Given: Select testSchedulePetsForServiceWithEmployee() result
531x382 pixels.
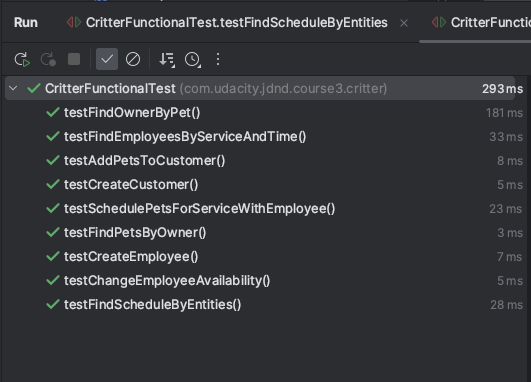Looking at the screenshot, I should (199, 208).
